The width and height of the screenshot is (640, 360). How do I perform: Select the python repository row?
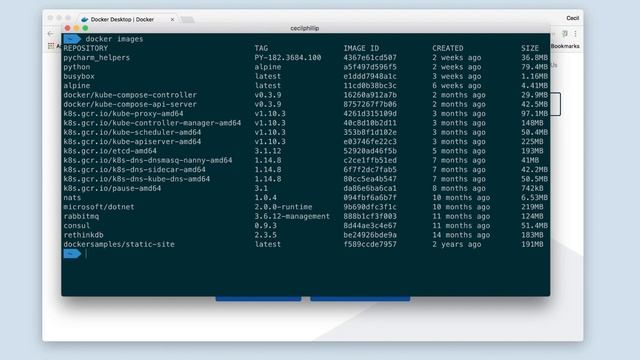point(305,67)
